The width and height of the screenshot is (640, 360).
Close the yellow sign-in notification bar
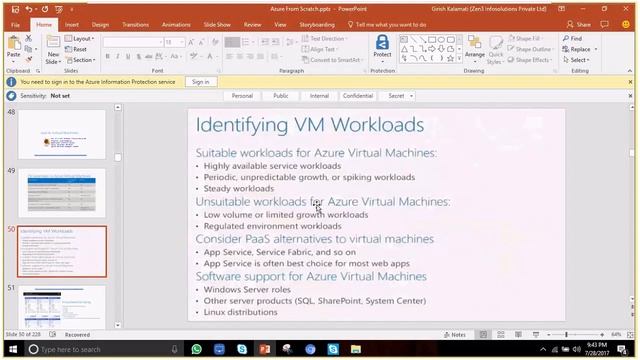tap(630, 82)
